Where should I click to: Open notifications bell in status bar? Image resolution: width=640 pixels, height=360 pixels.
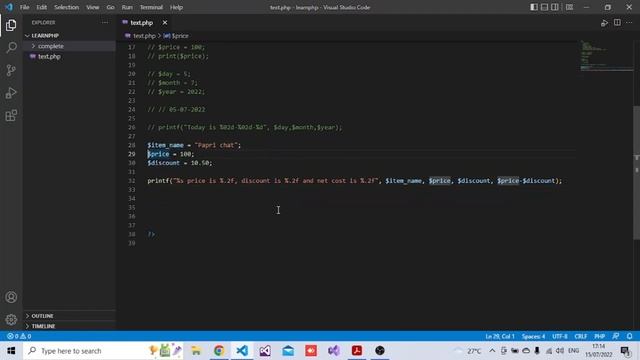pyautogui.click(x=629, y=336)
